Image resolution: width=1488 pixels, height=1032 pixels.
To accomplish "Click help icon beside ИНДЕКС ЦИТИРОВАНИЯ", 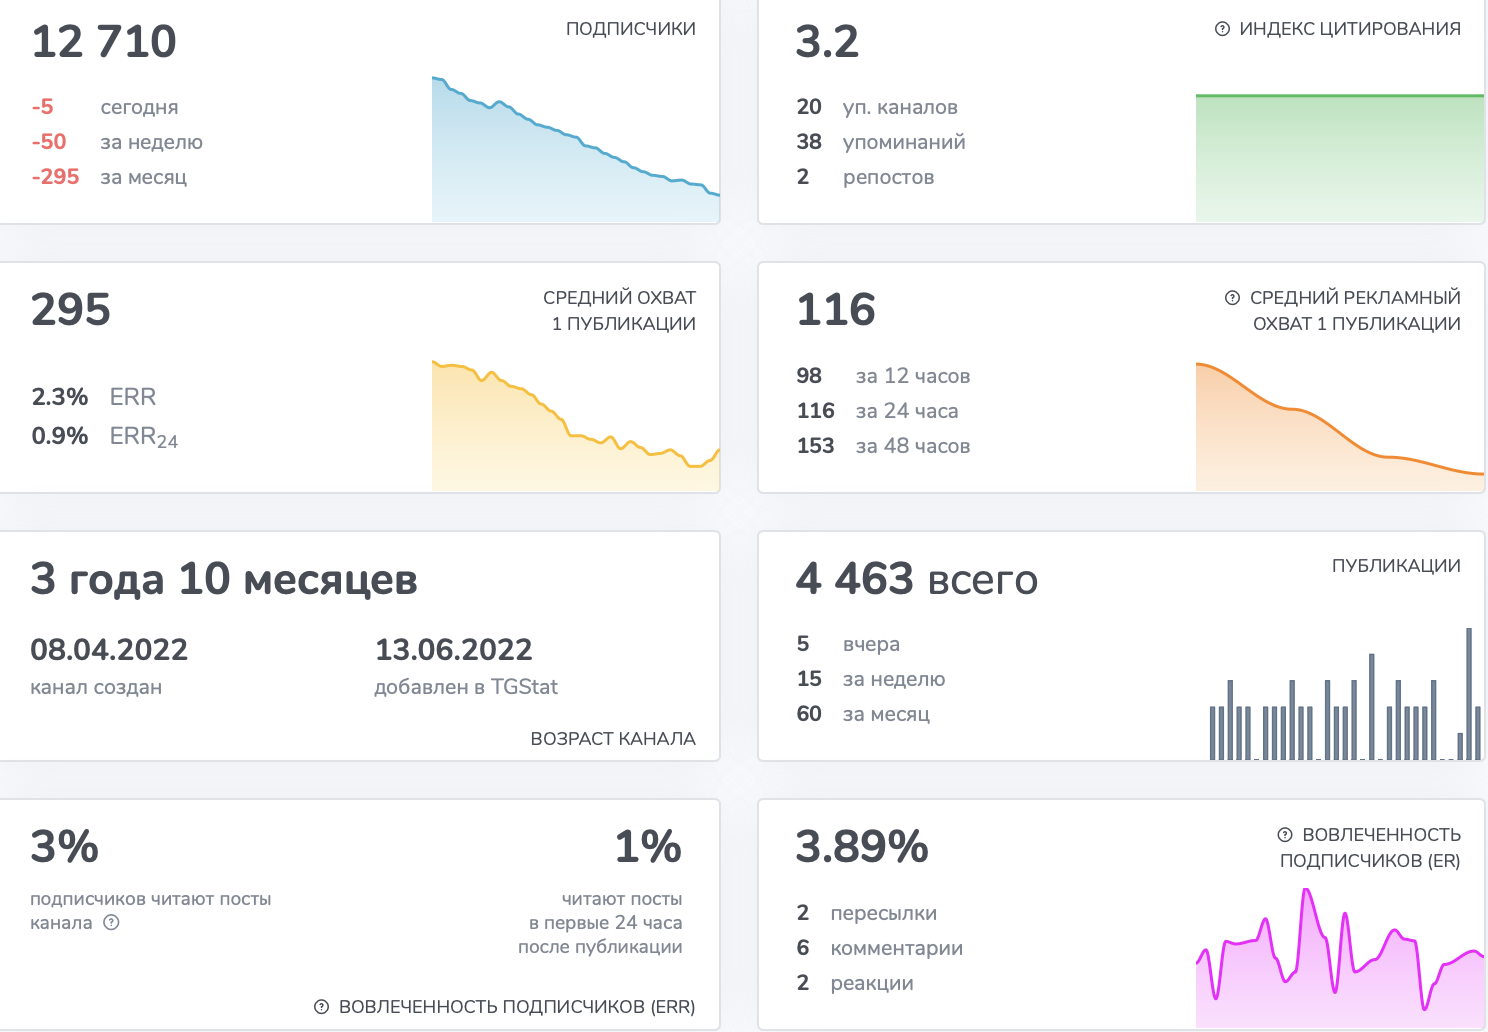I will (1222, 29).
